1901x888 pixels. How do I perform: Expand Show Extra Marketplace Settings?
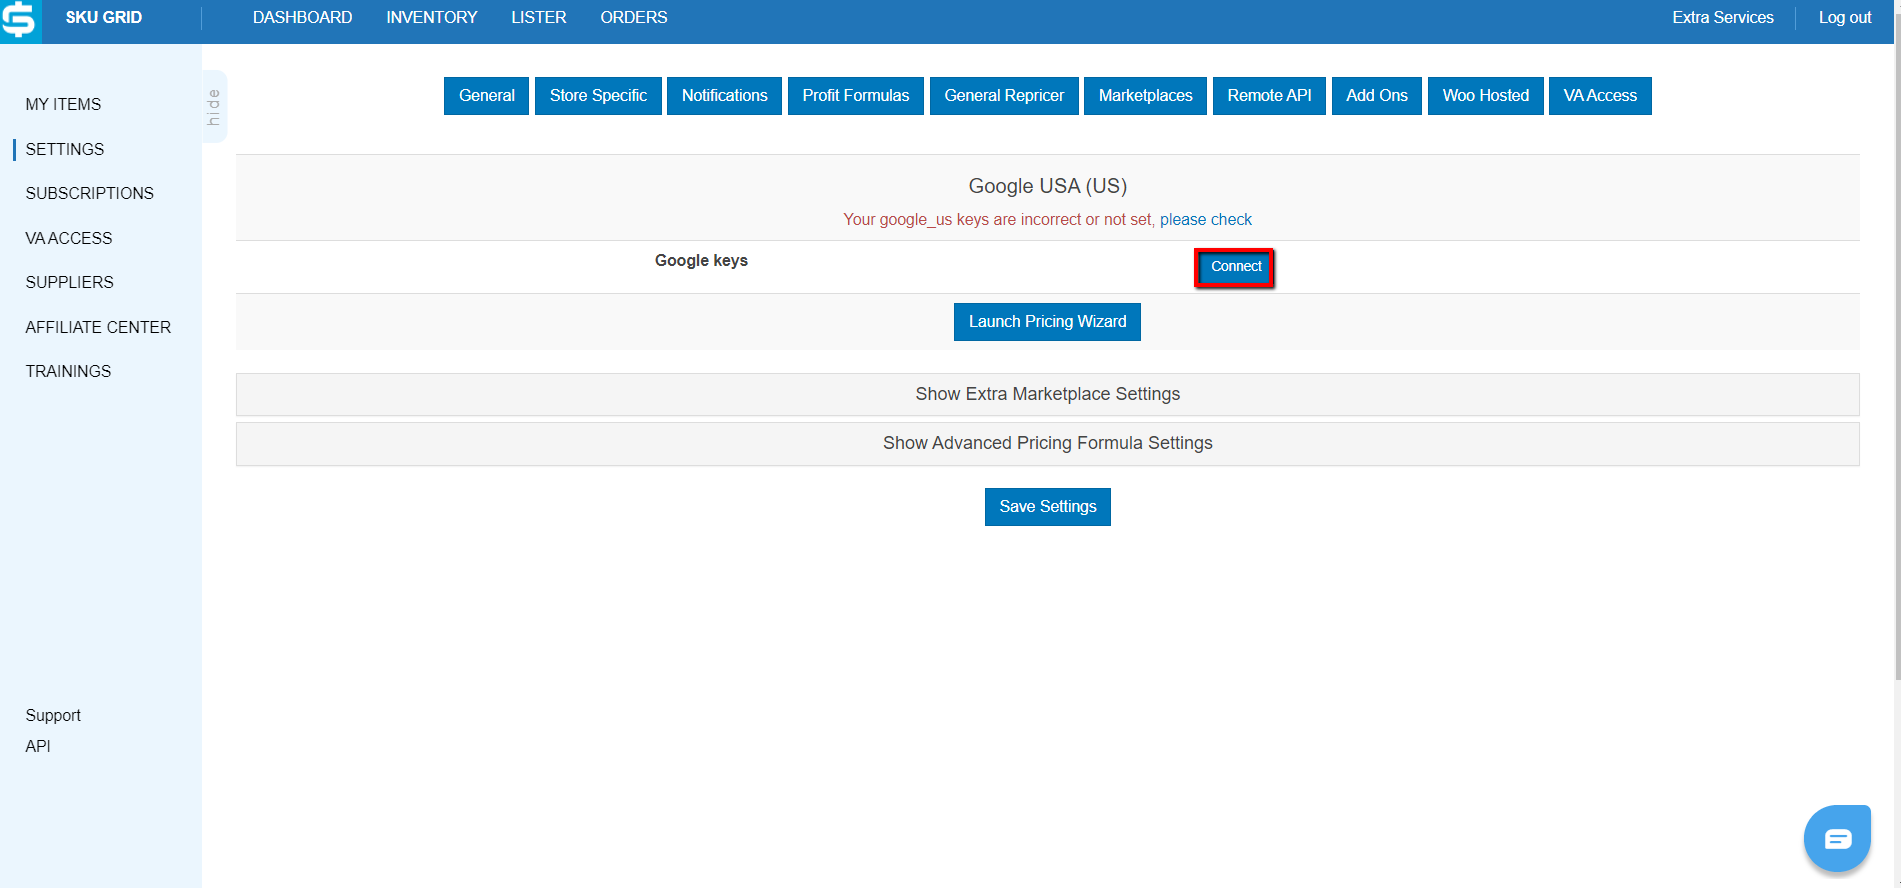click(x=1047, y=394)
